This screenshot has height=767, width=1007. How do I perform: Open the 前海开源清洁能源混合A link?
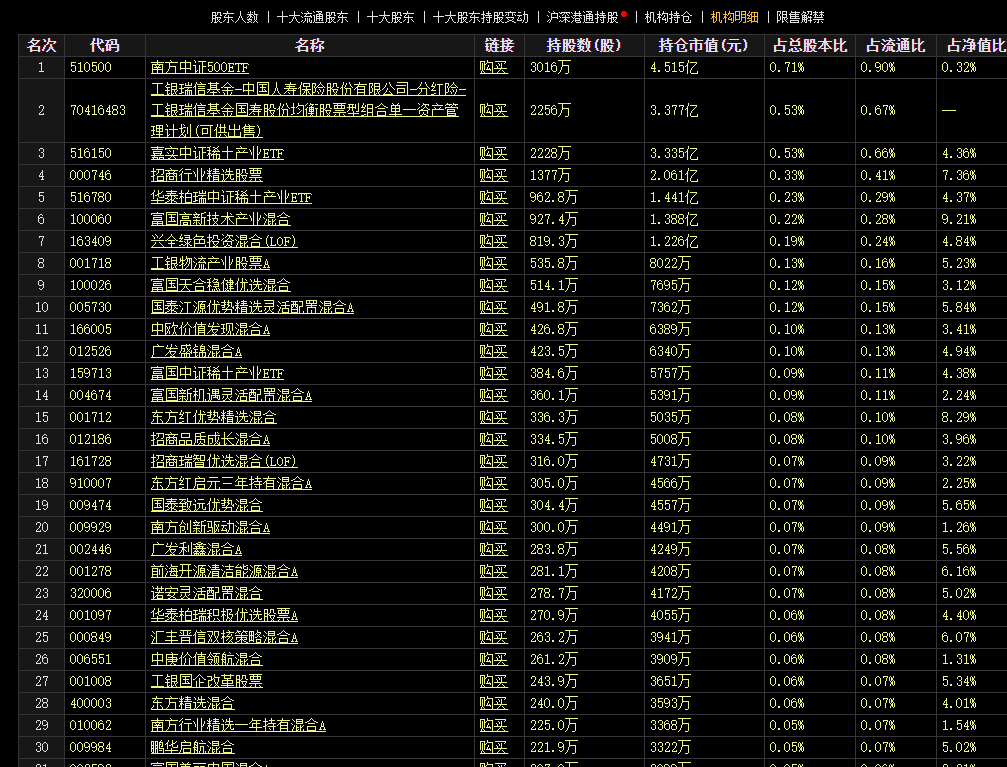pos(224,571)
